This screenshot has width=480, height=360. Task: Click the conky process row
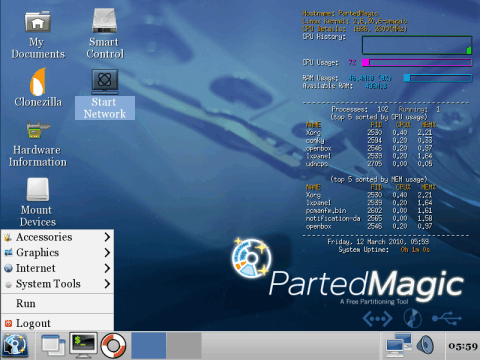[369, 140]
